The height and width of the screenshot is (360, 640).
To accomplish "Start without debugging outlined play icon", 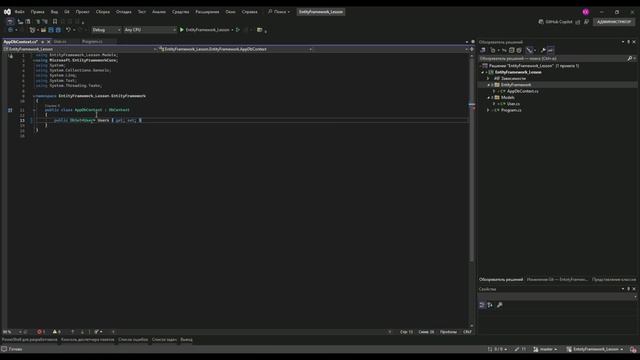I will pos(238,30).
